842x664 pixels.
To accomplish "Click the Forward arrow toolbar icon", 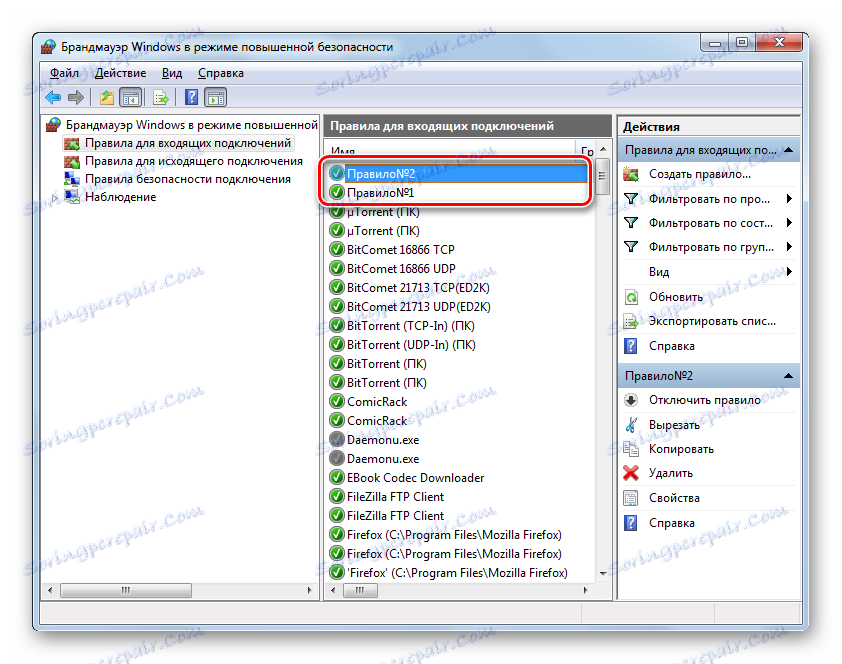I will click(x=76, y=98).
